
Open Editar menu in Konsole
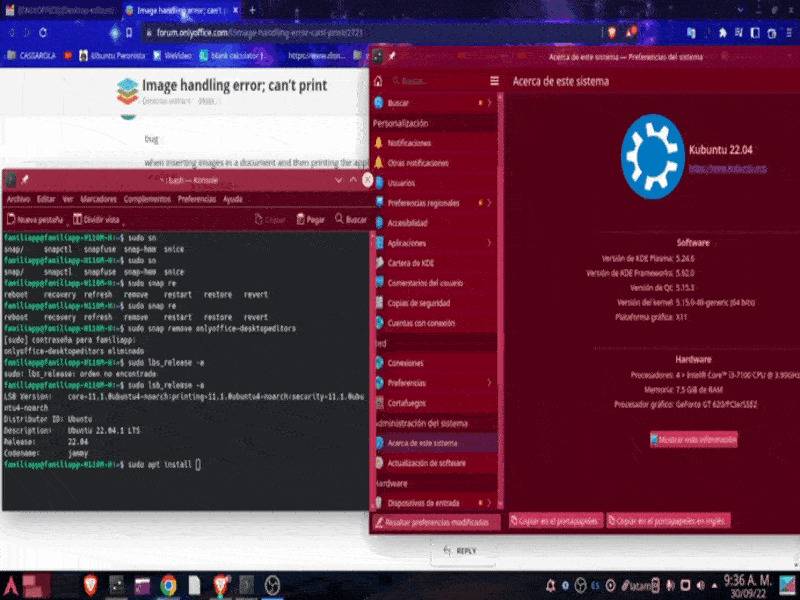[x=46, y=199]
